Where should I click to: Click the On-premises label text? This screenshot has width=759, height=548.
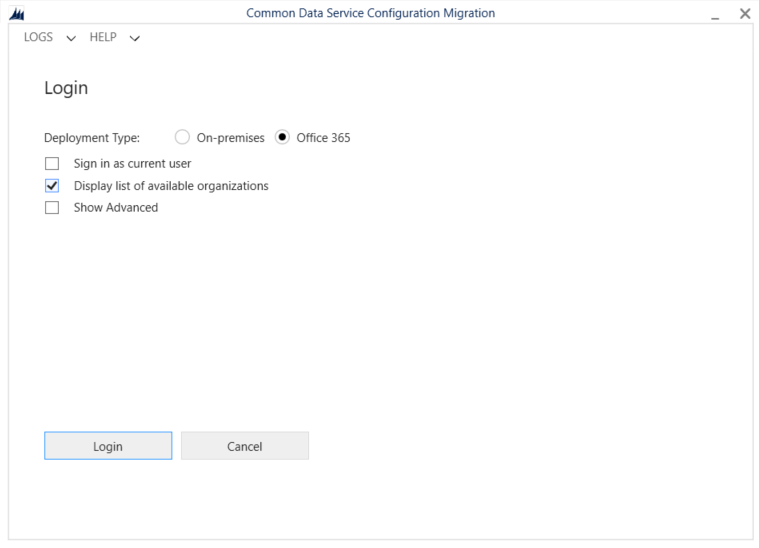[230, 138]
